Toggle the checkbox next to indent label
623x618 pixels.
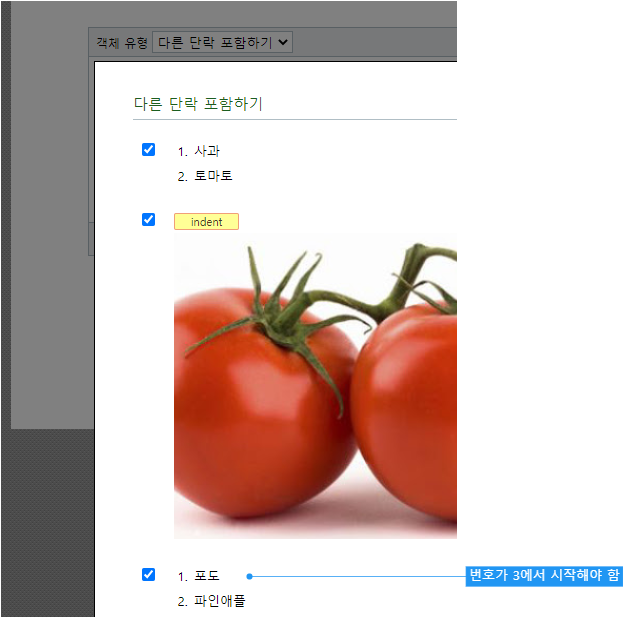tap(149, 219)
